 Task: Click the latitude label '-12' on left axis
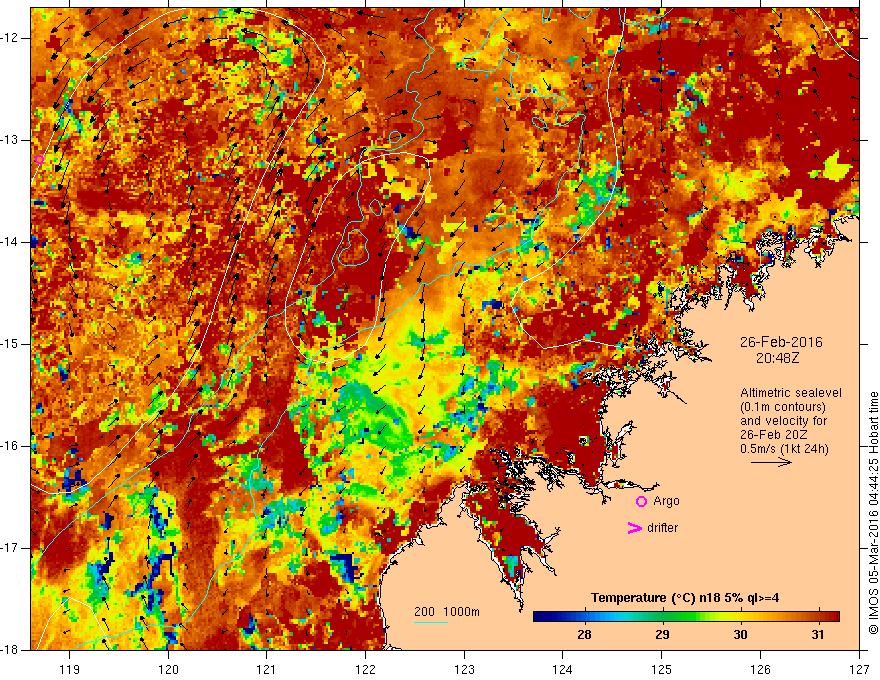point(10,38)
